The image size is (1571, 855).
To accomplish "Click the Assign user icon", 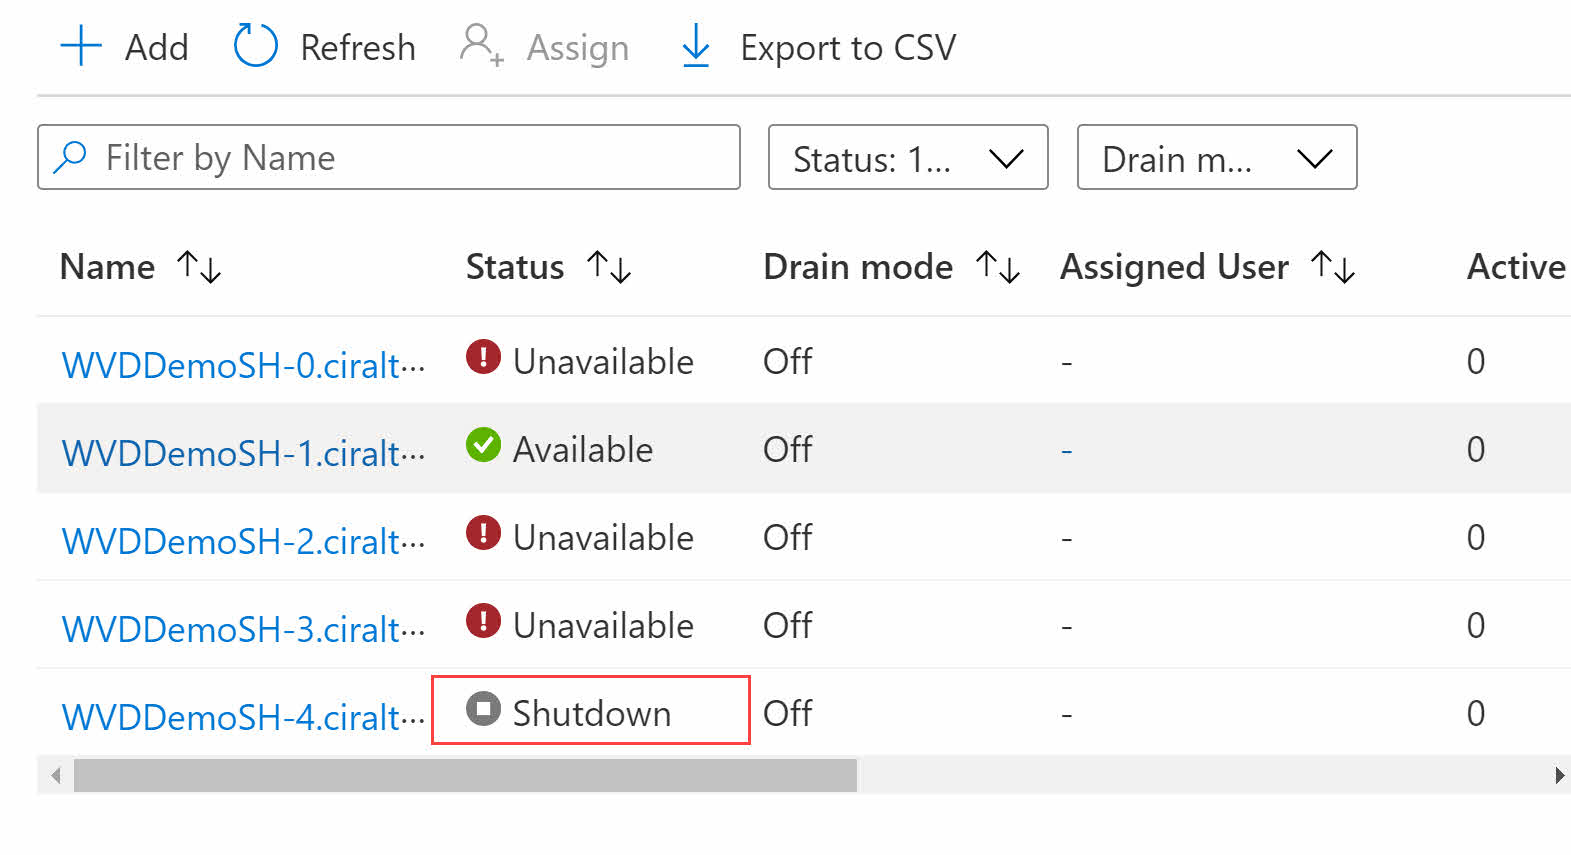I will pyautogui.click(x=481, y=46).
